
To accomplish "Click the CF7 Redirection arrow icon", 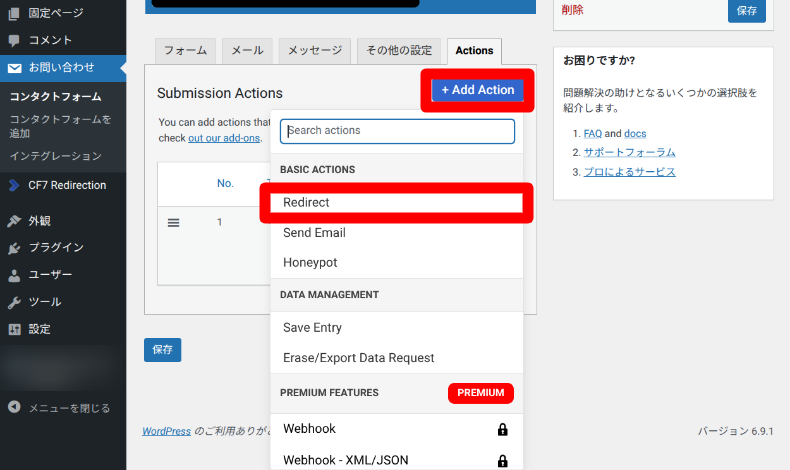I will coord(14,185).
